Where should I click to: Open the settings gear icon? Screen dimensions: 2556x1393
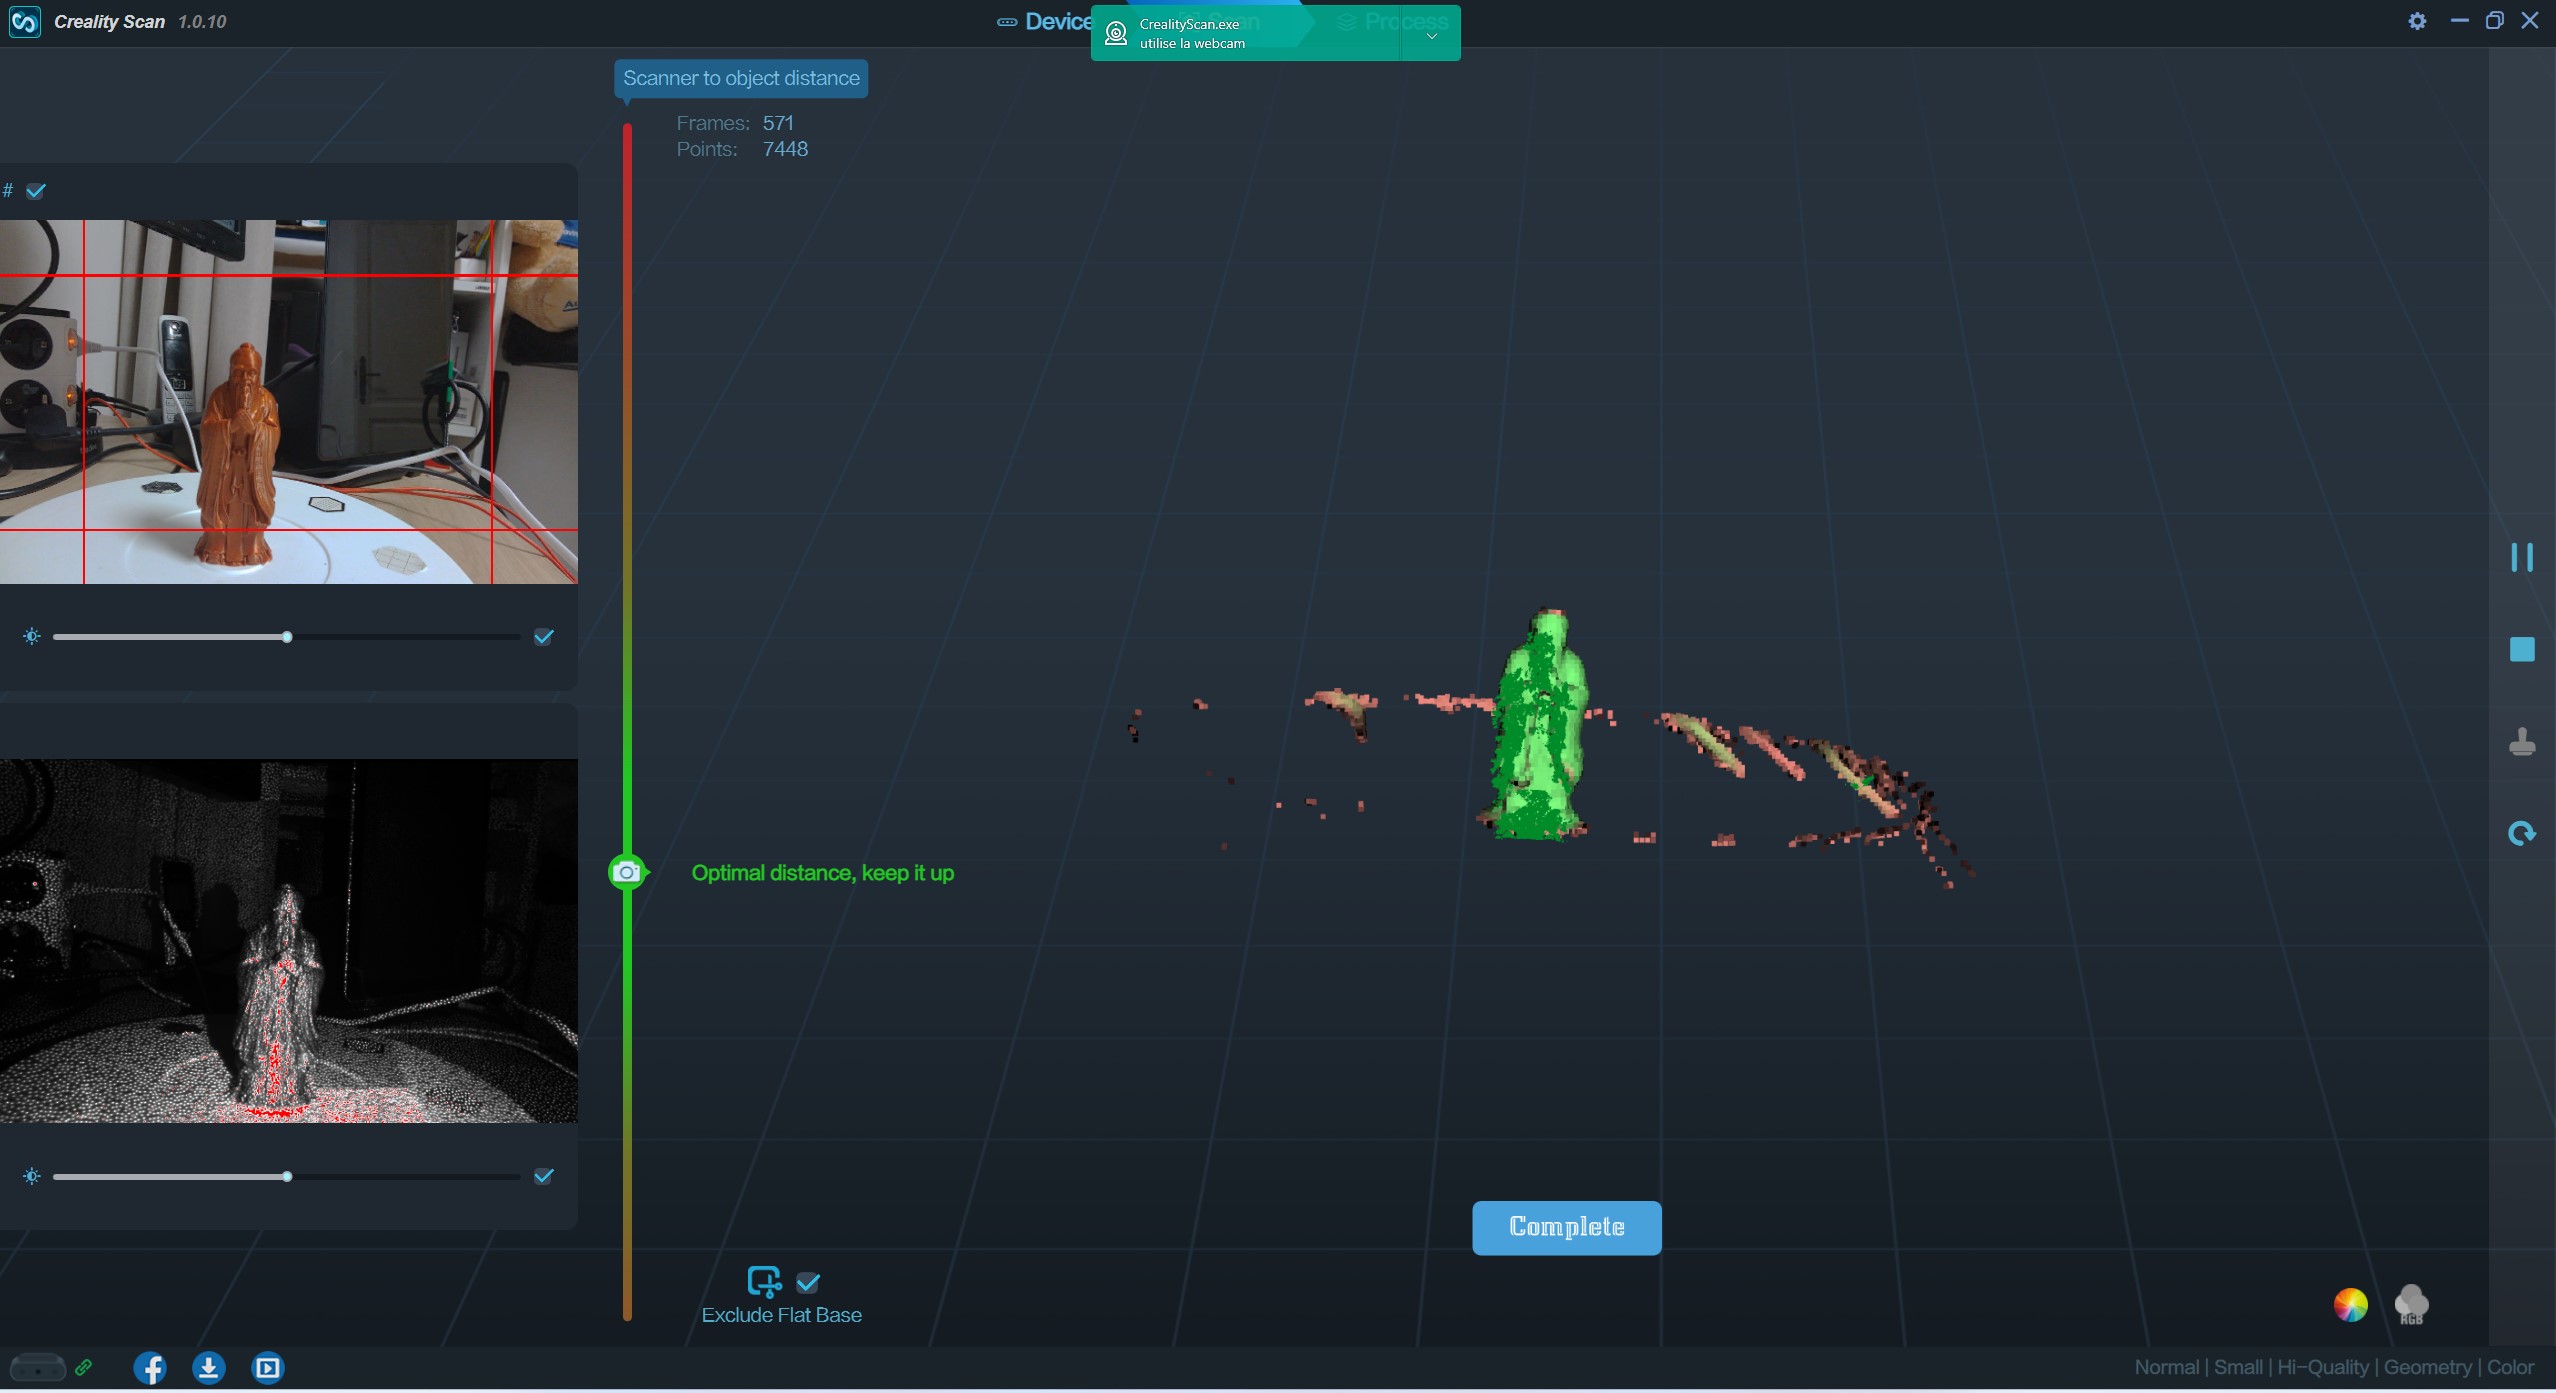(2417, 21)
